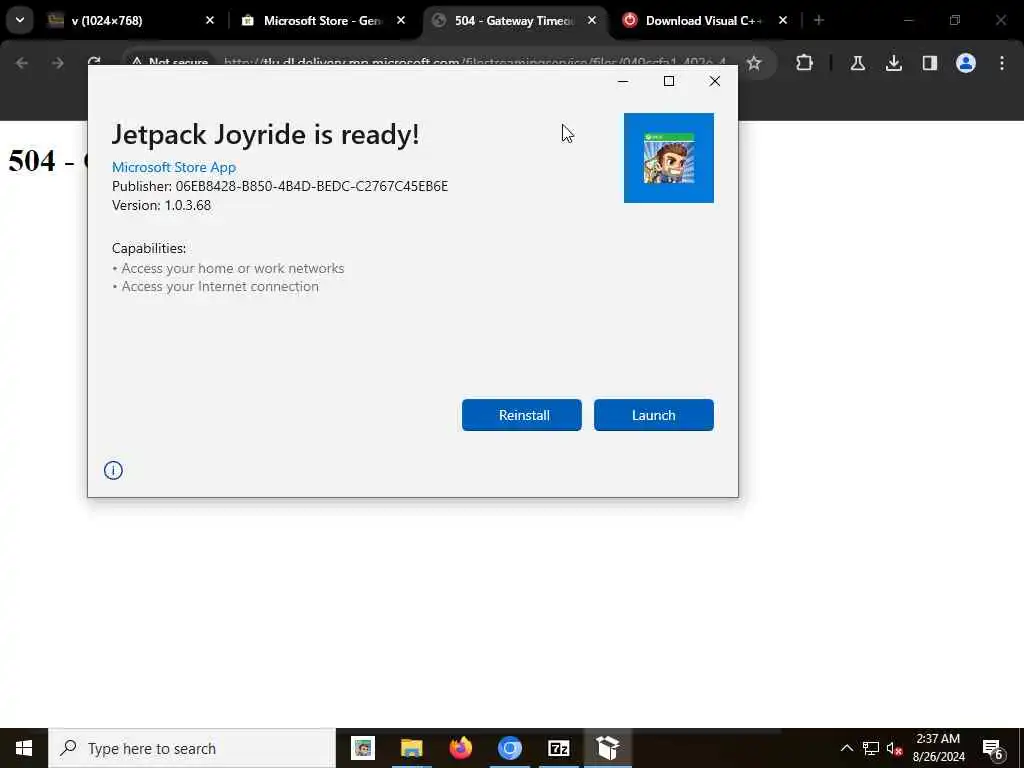Go forward in the browser

(x=57, y=63)
